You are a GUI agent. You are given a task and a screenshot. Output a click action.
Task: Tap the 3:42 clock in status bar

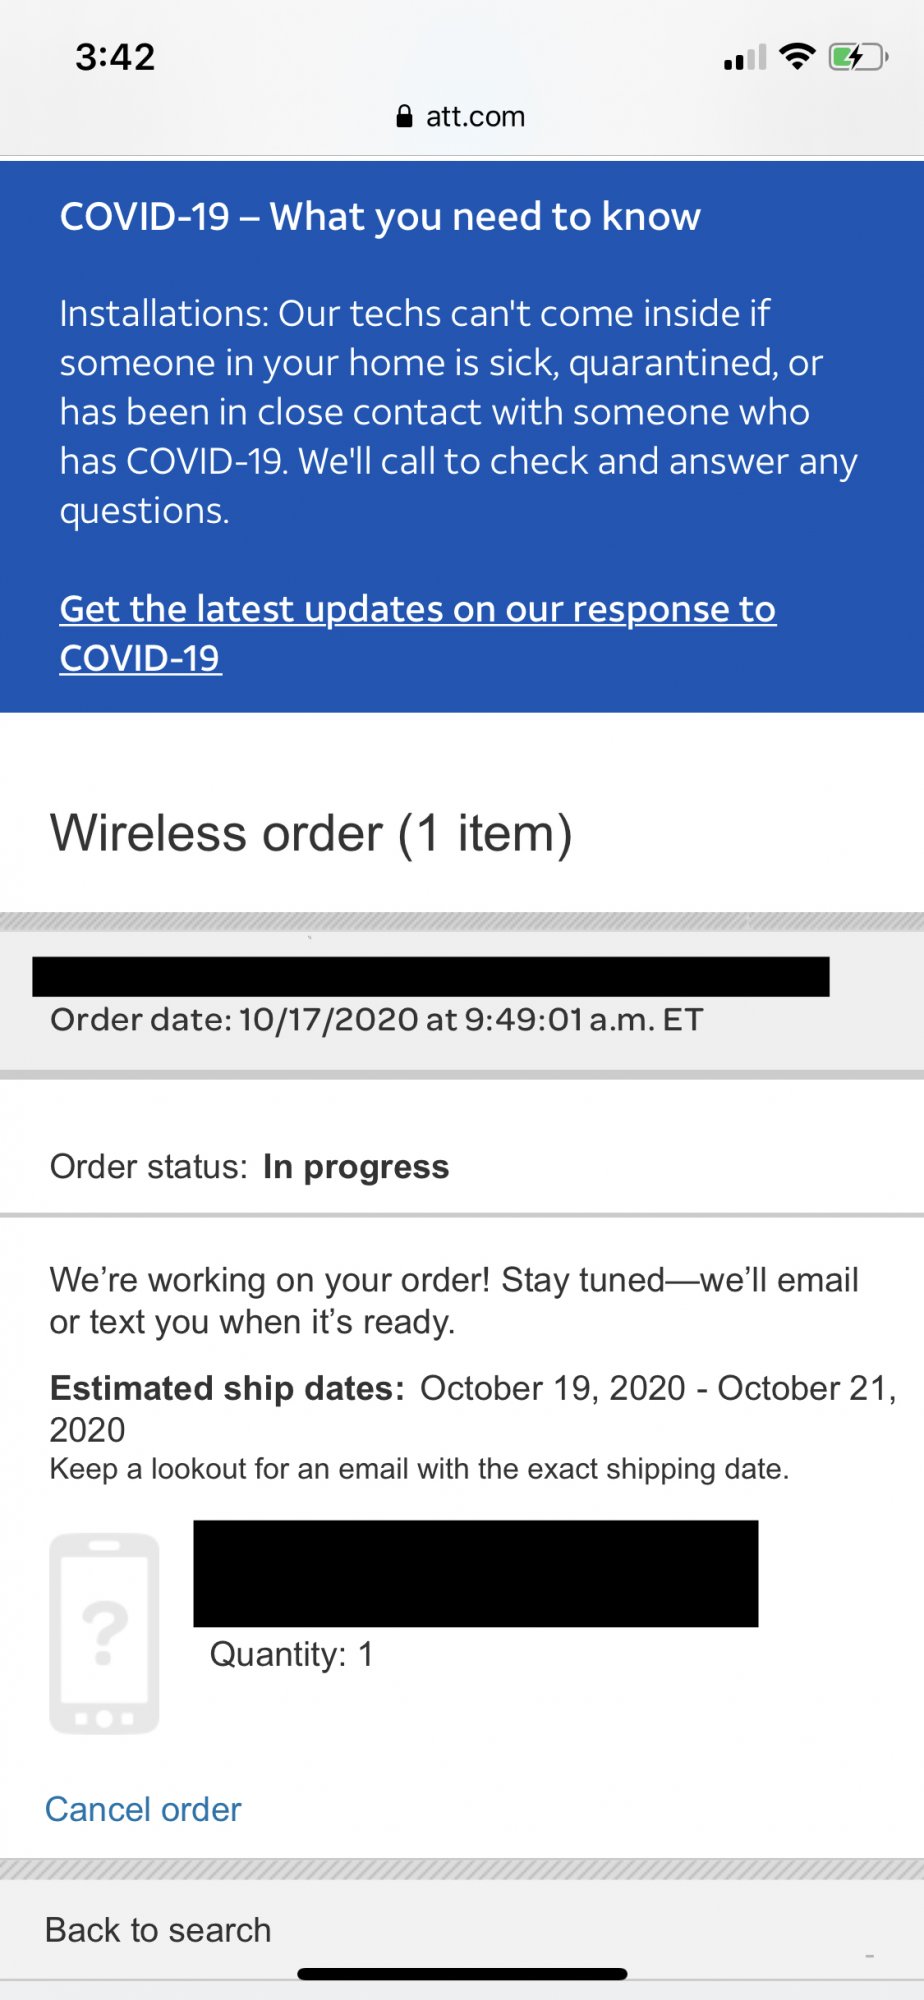tap(116, 57)
